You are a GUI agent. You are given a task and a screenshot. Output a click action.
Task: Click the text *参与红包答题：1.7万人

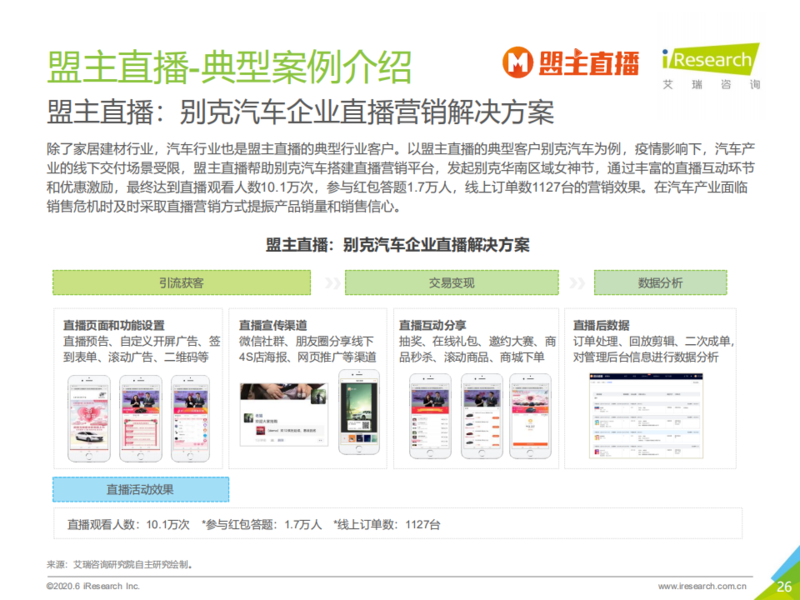[x=261, y=524]
